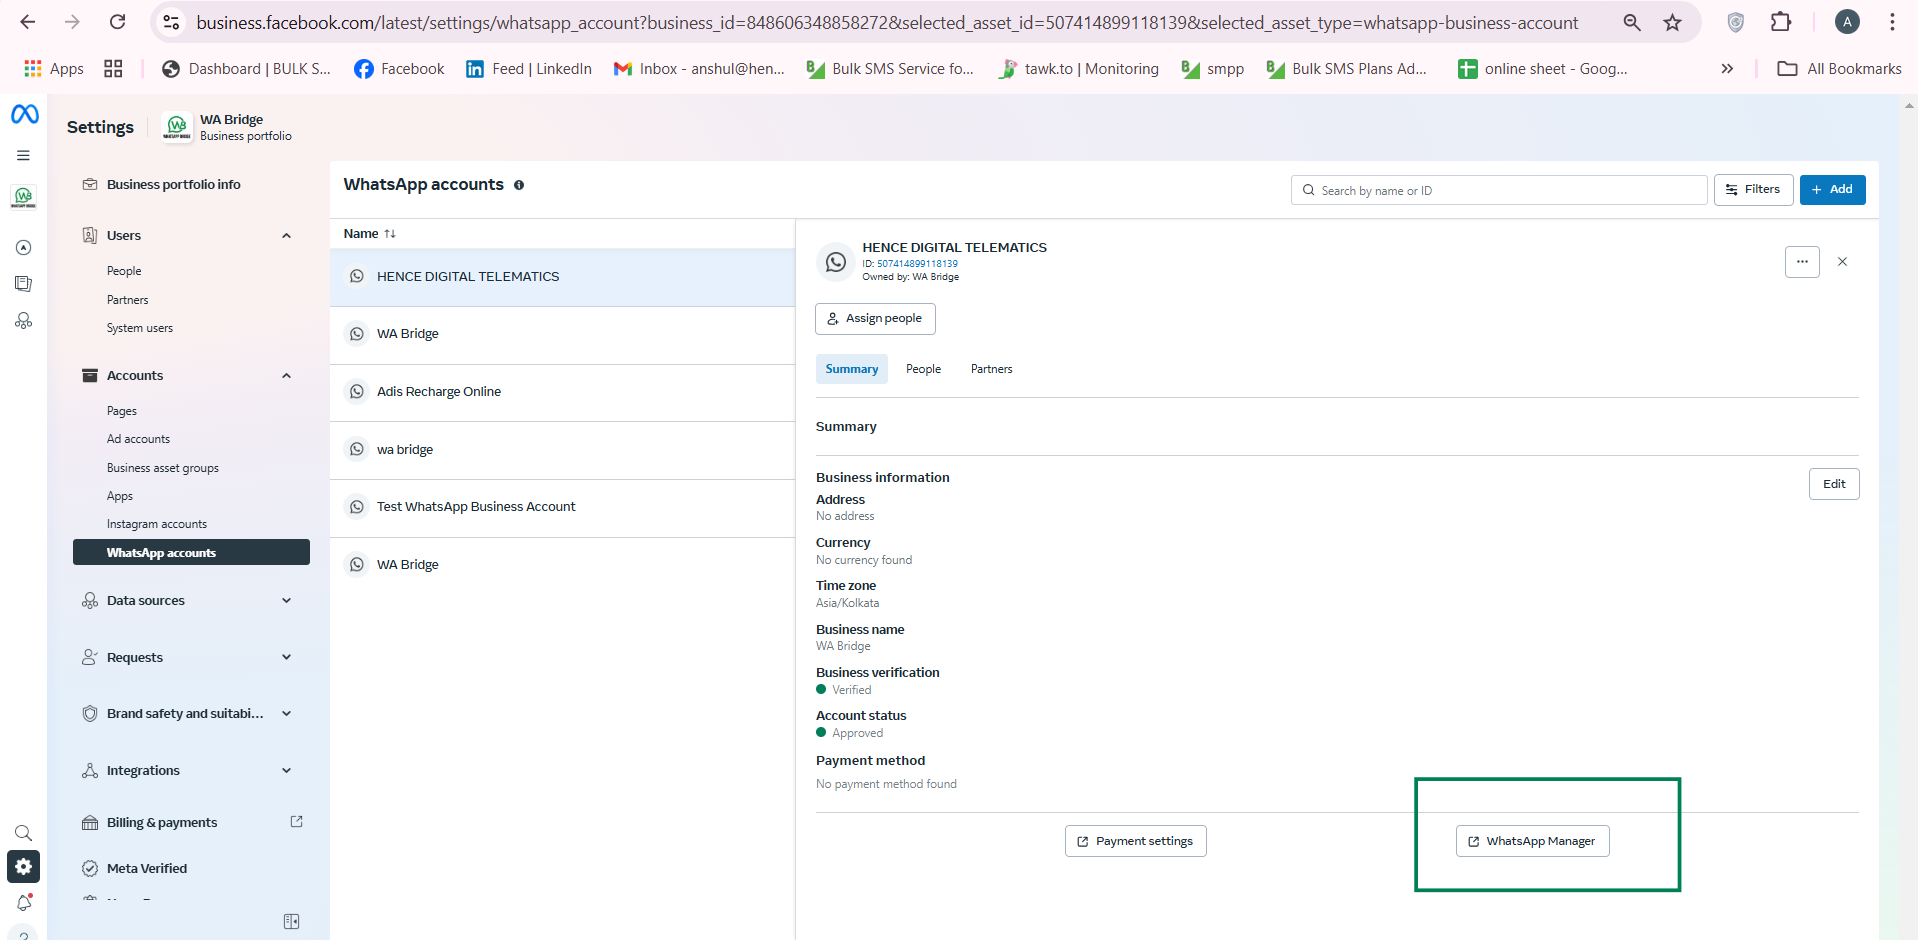Open the hamburger menu in left rail

[23, 156]
